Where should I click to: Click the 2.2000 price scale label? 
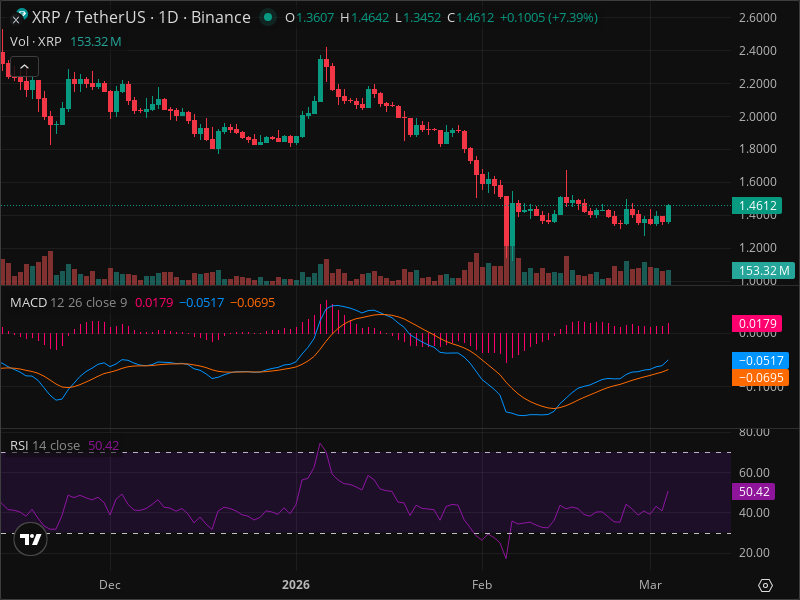758,83
